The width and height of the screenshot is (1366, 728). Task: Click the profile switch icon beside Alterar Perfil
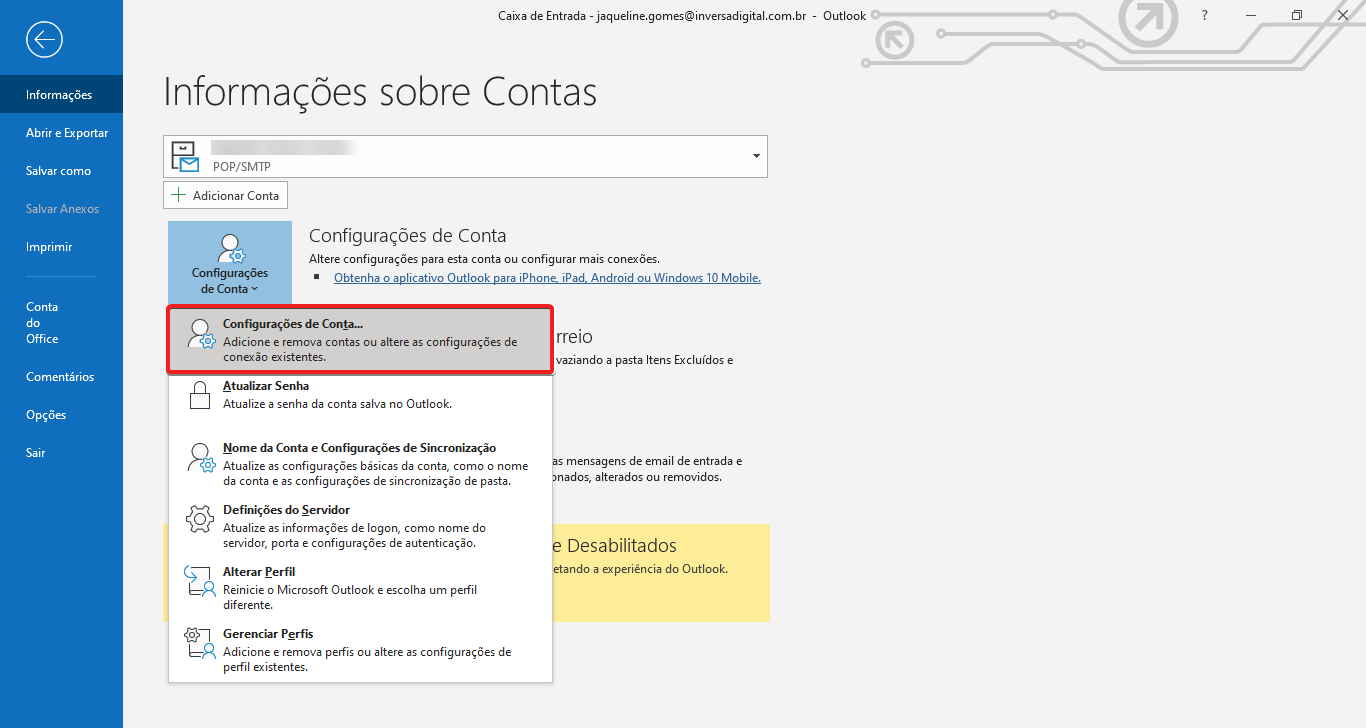click(x=200, y=581)
